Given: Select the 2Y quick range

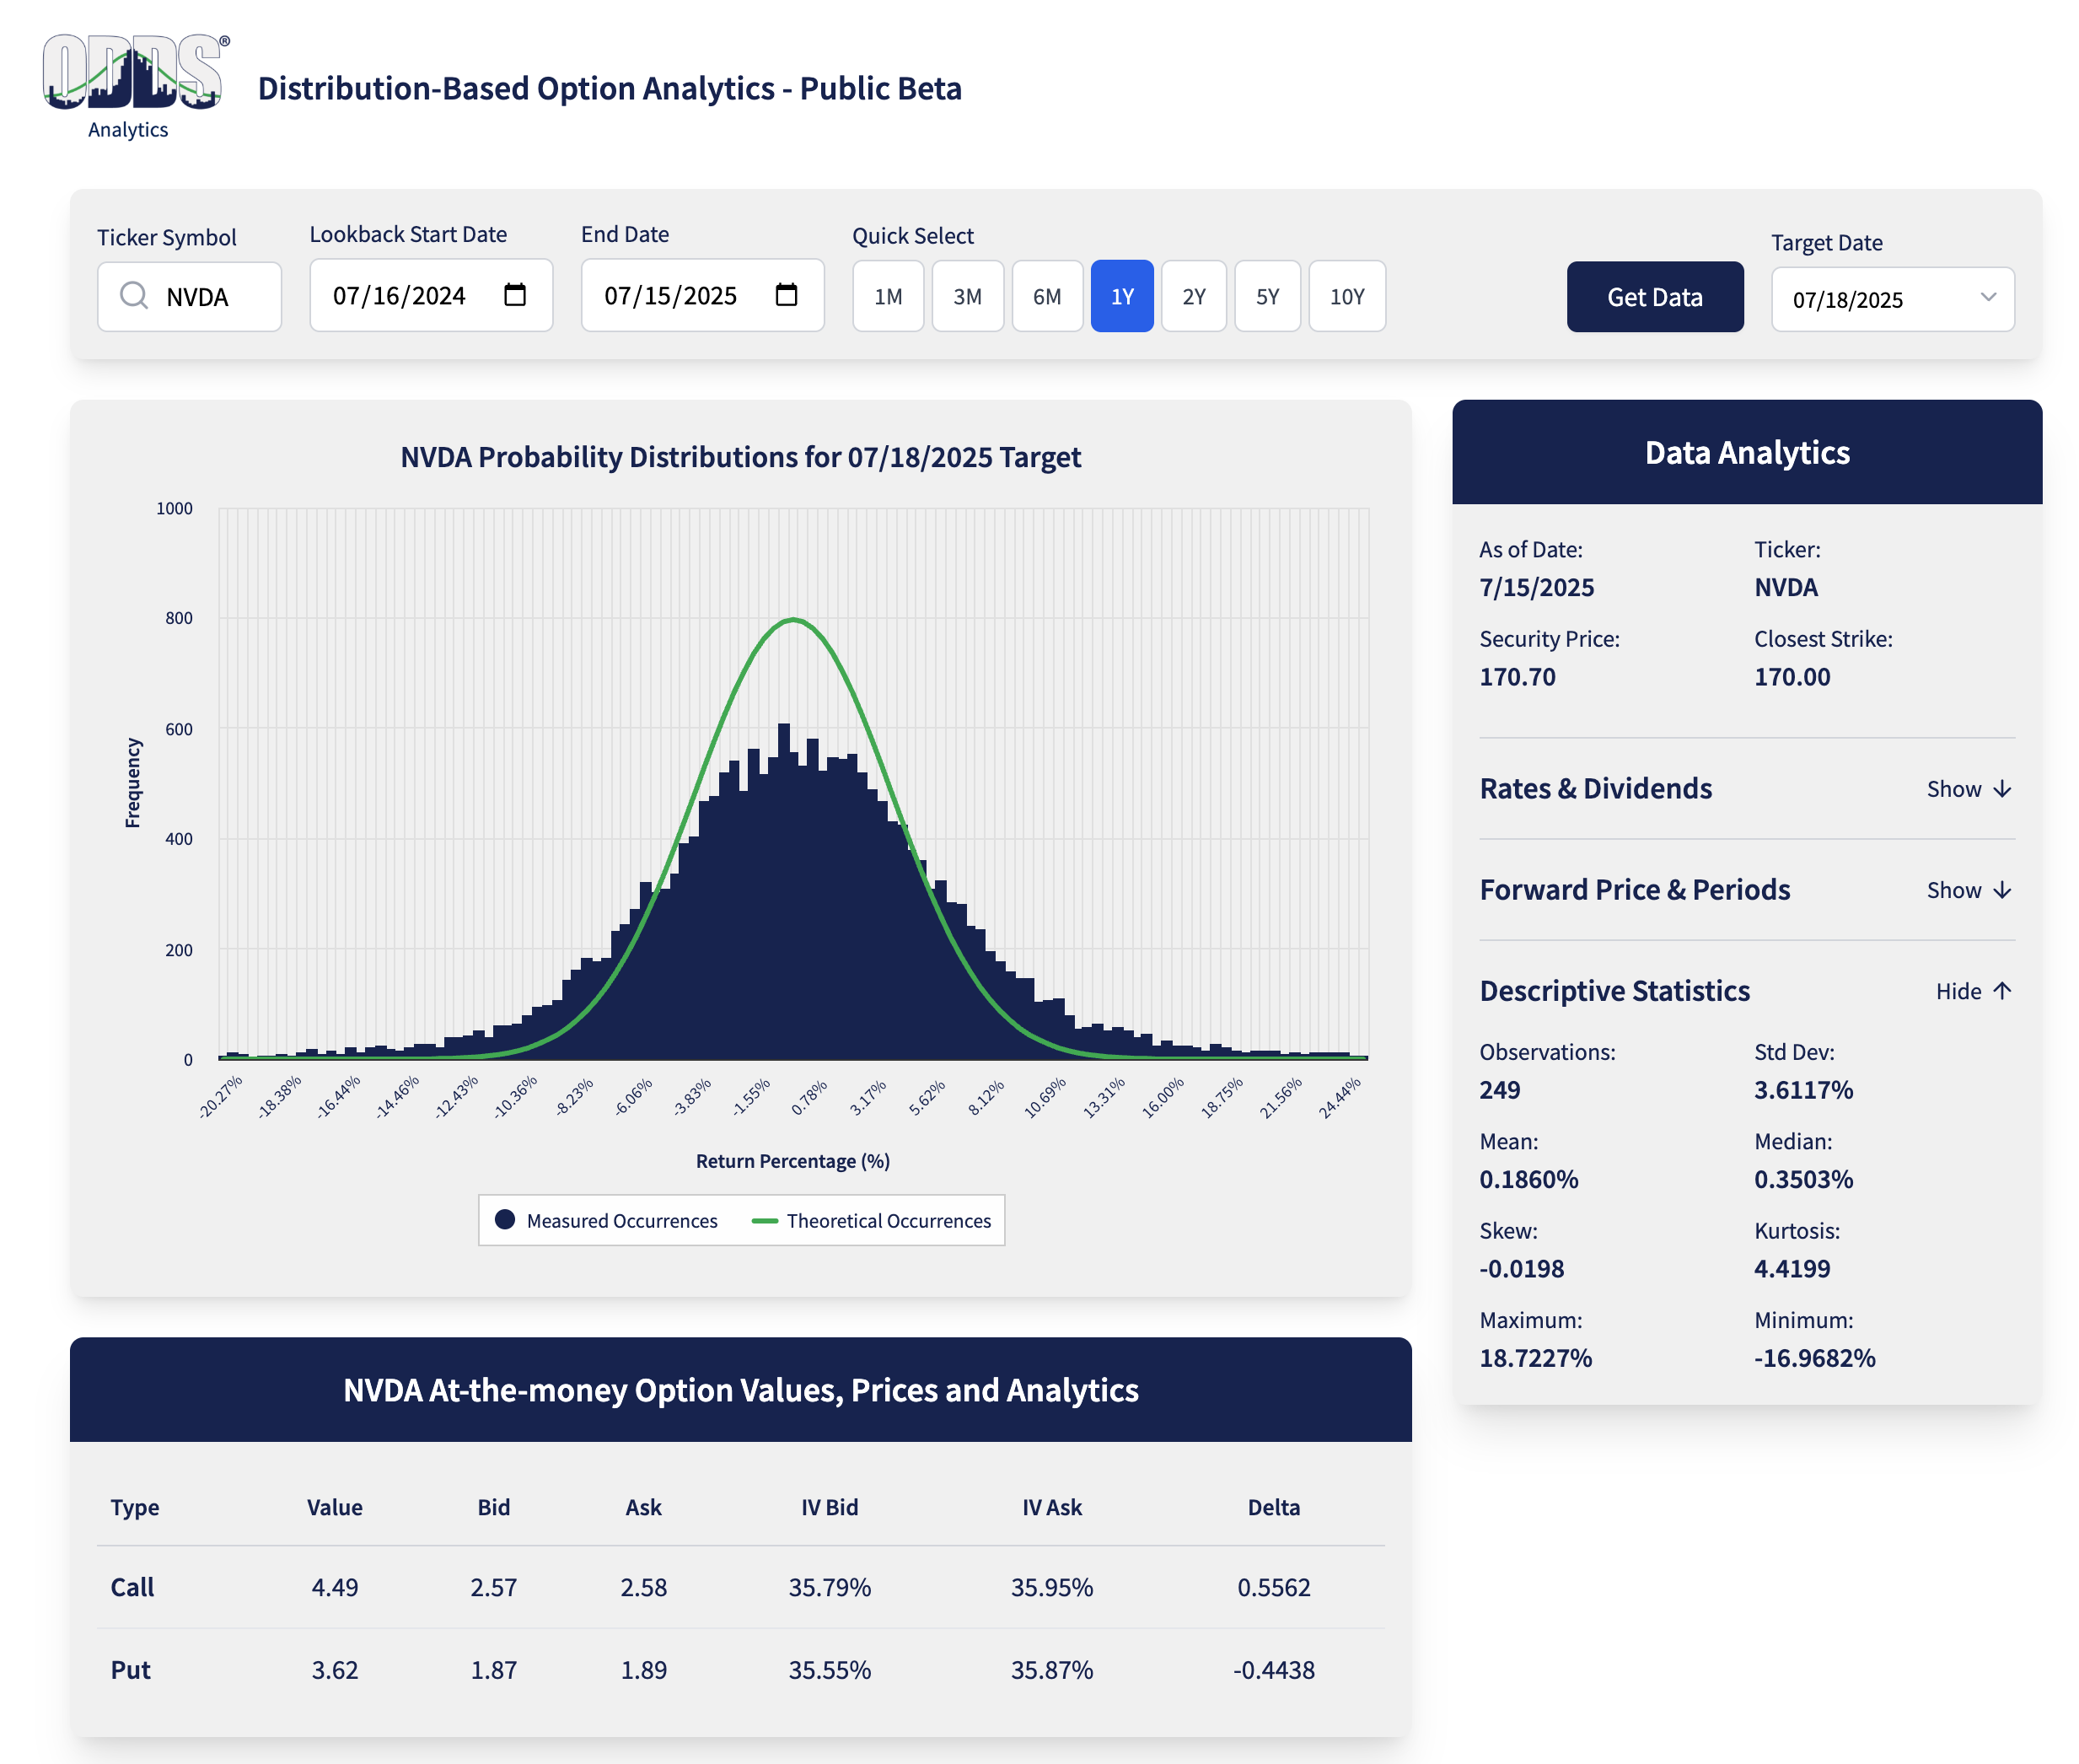Looking at the screenshot, I should tap(1194, 296).
